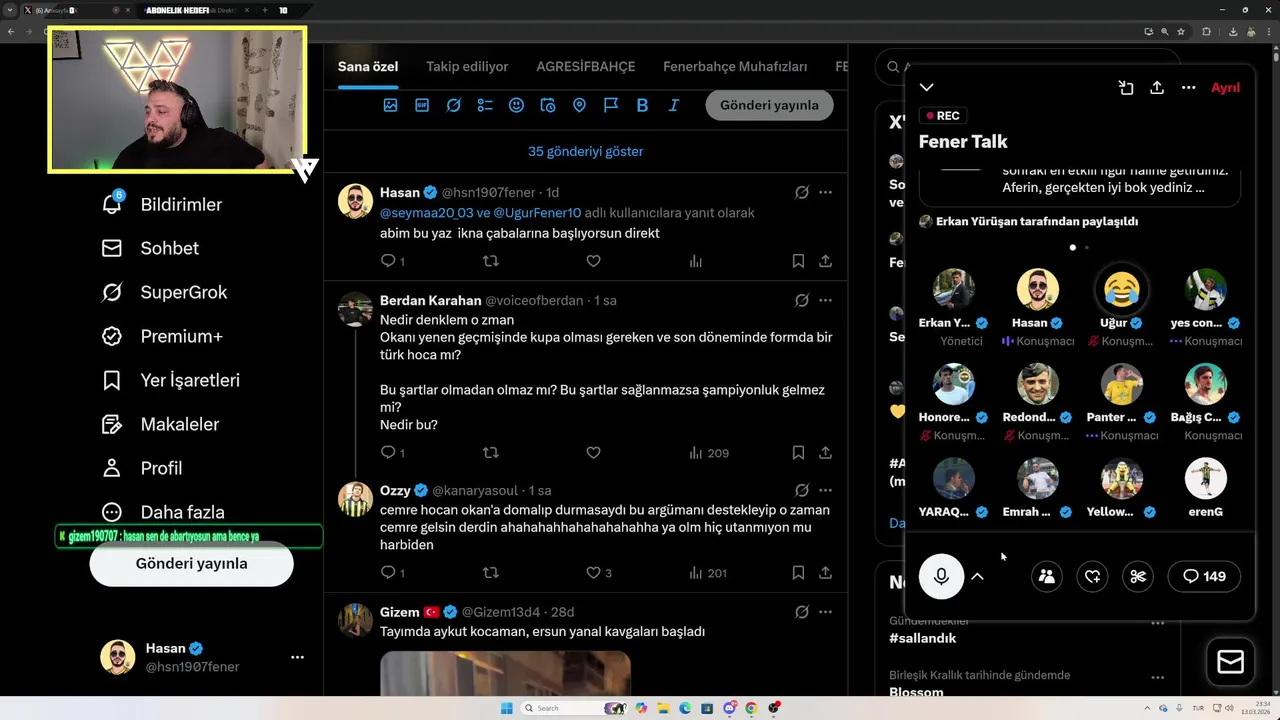Repost Ozzy's post
The image size is (1280, 720).
click(x=490, y=573)
